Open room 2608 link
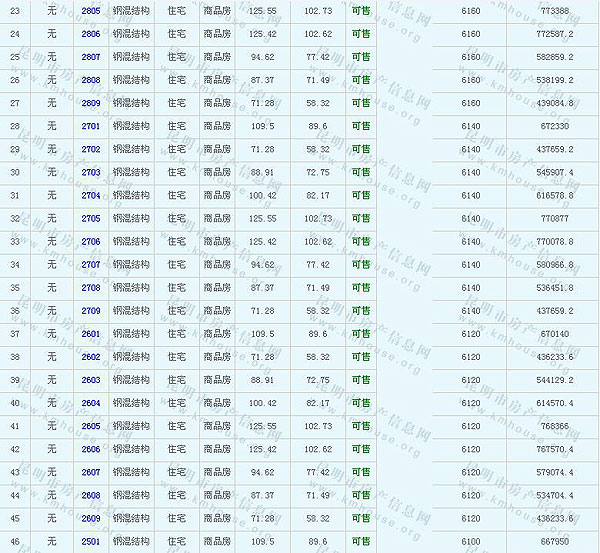 pos(90,494)
